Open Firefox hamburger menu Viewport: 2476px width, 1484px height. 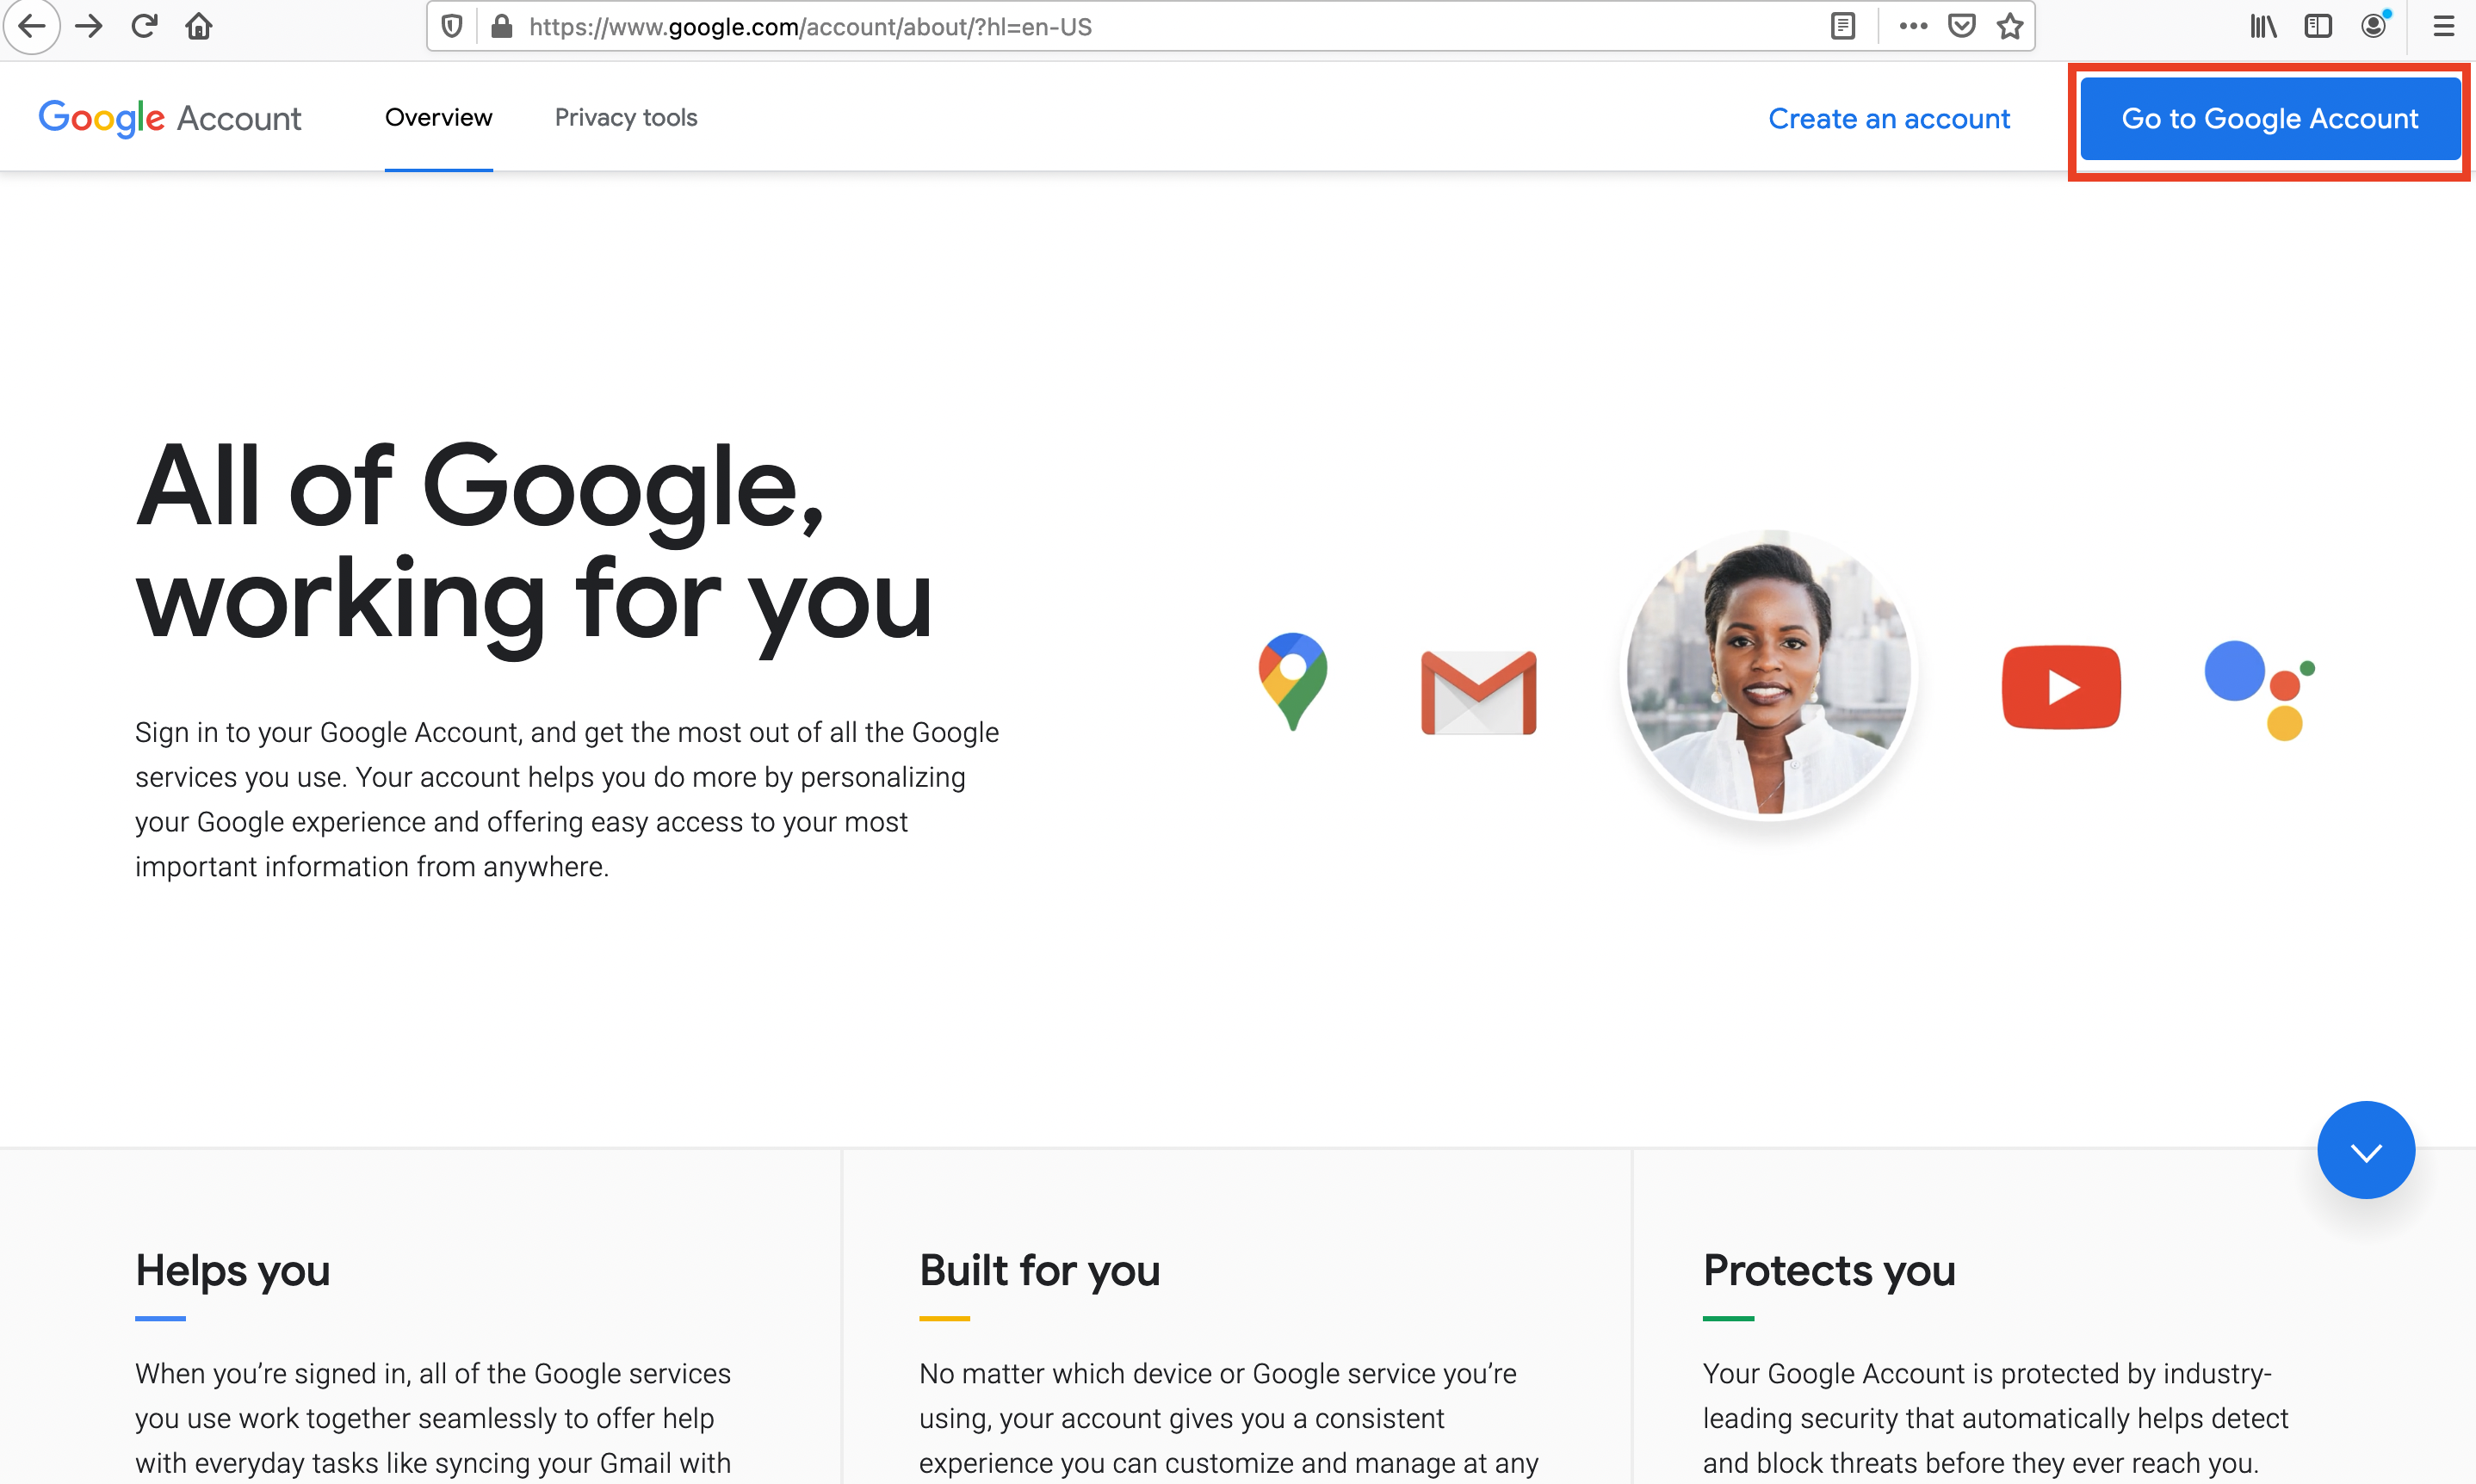coord(2443,27)
